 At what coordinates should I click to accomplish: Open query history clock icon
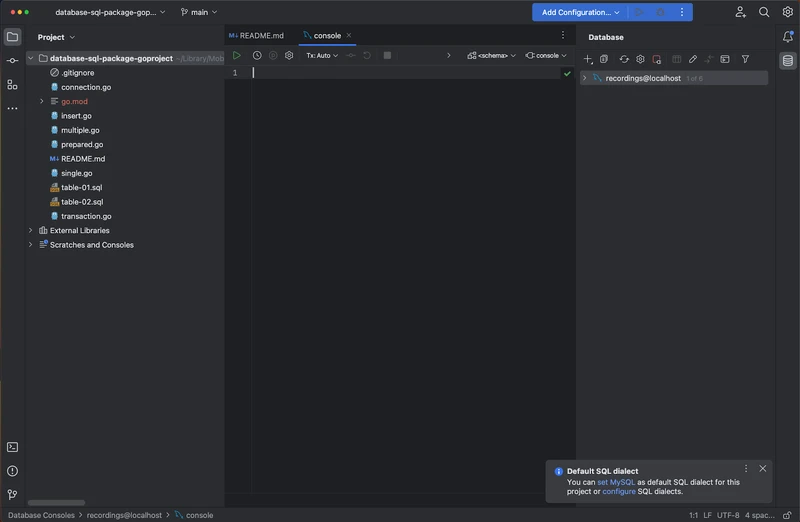(x=257, y=56)
